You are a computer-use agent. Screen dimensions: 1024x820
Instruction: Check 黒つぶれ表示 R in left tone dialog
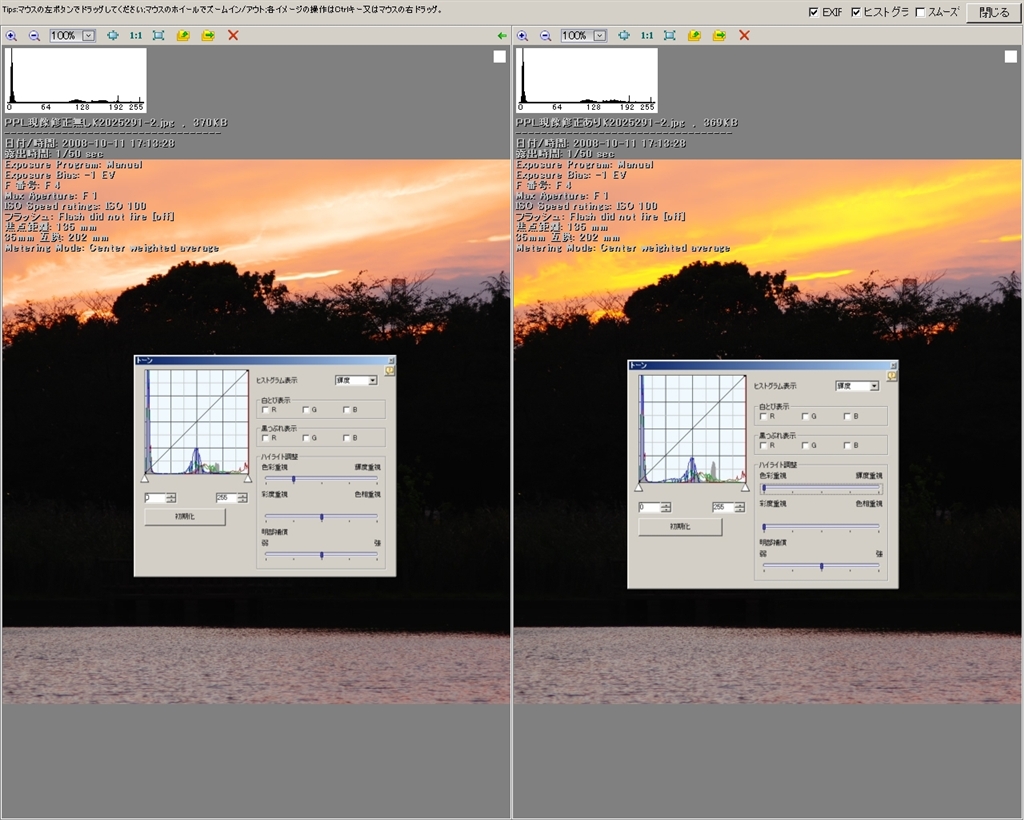tap(266, 438)
